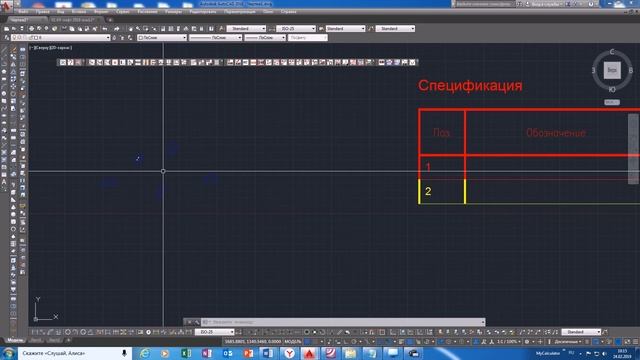
Task: Select the Rotate modify tool
Action: (x=13, y=94)
